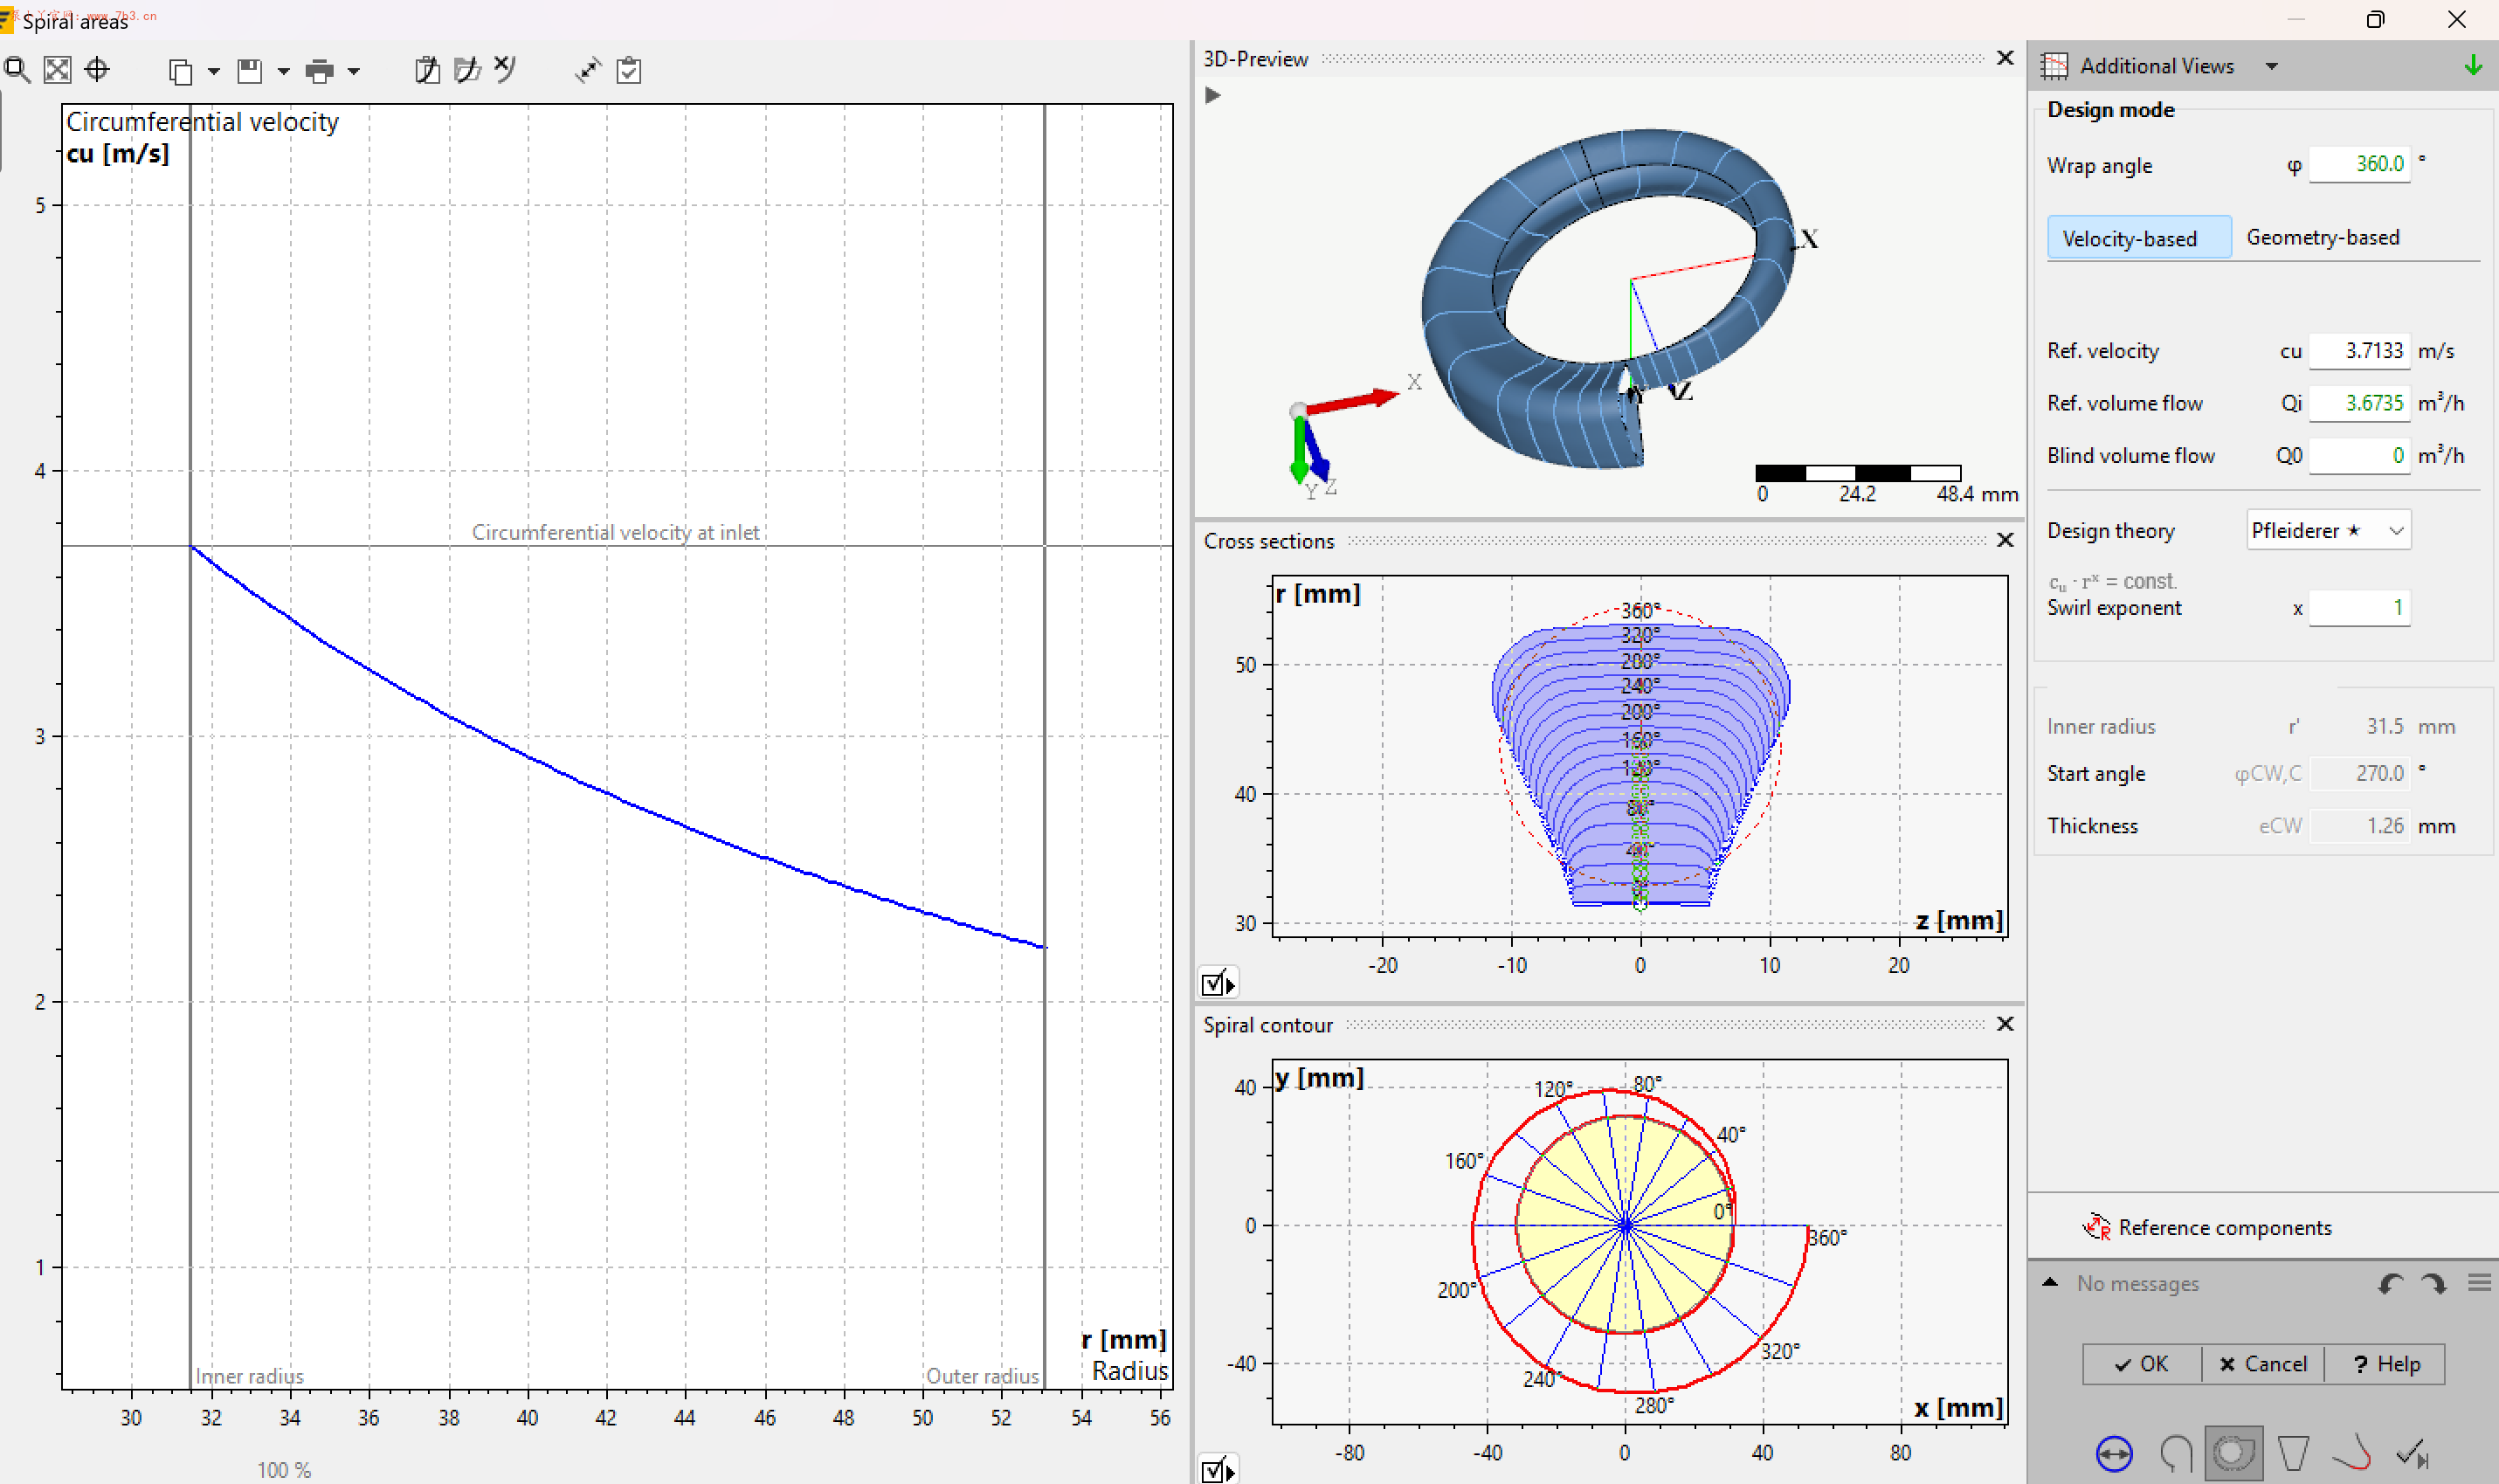This screenshot has height=1484, width=2499.
Task: Open the save icon dropdown arrow
Action: [x=283, y=71]
